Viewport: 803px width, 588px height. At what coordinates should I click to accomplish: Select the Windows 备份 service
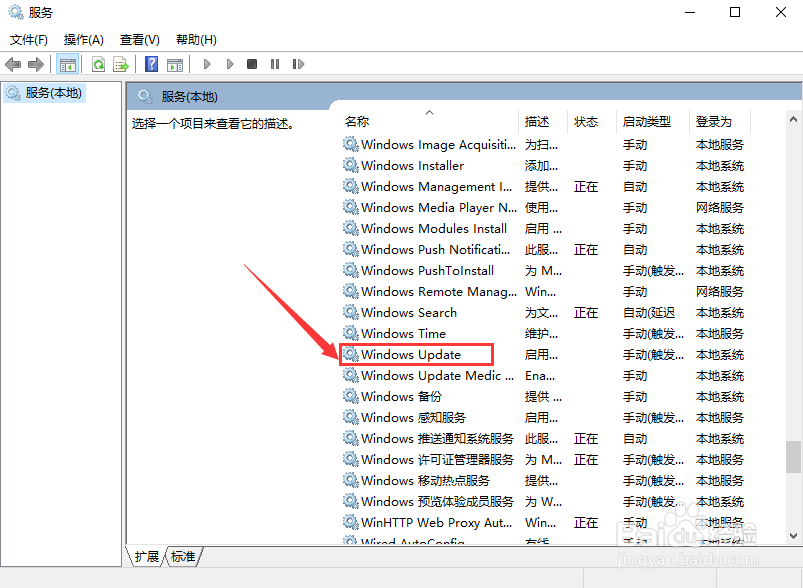click(543, 396)
